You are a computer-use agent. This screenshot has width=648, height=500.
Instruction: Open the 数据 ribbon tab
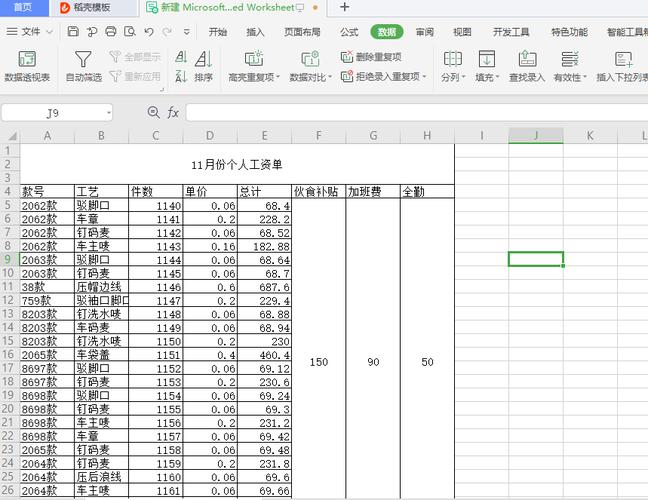click(x=387, y=32)
